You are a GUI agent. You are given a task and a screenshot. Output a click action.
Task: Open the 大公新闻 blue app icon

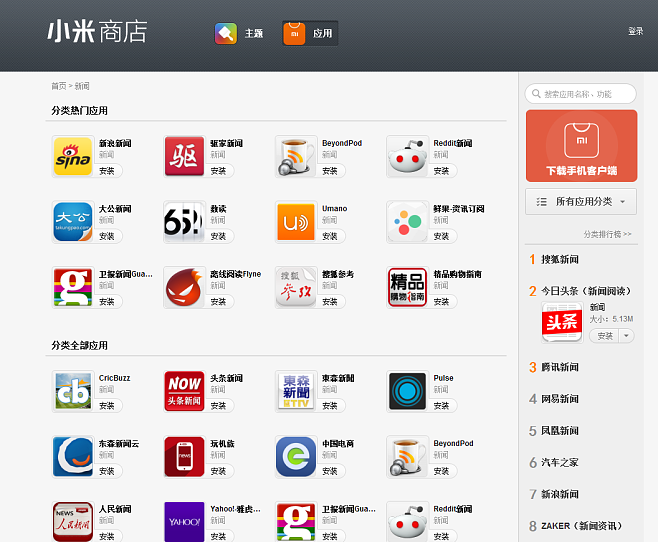[73, 222]
